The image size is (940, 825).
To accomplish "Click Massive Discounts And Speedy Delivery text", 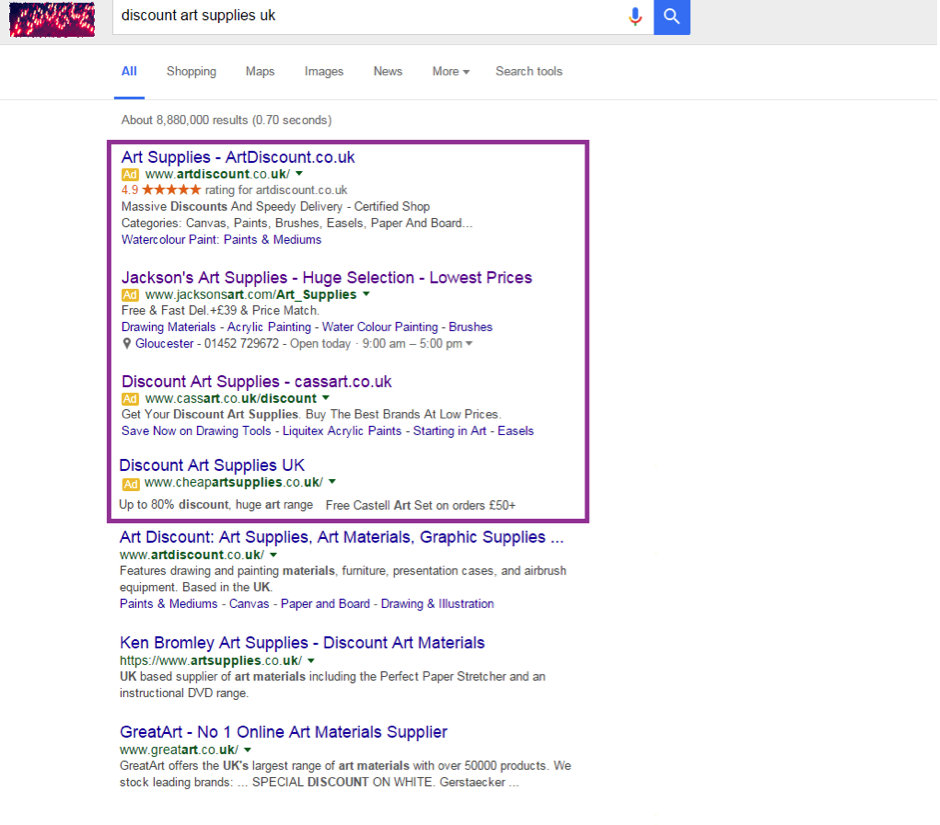I will click(x=232, y=207).
